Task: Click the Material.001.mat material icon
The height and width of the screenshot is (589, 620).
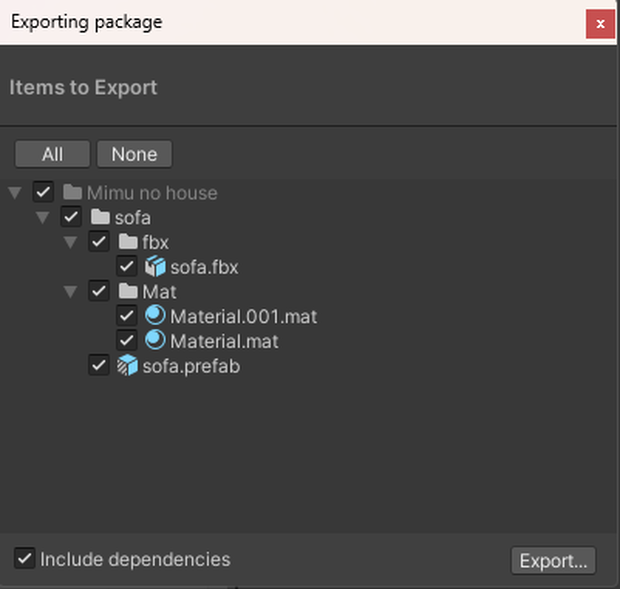Action: click(x=155, y=316)
